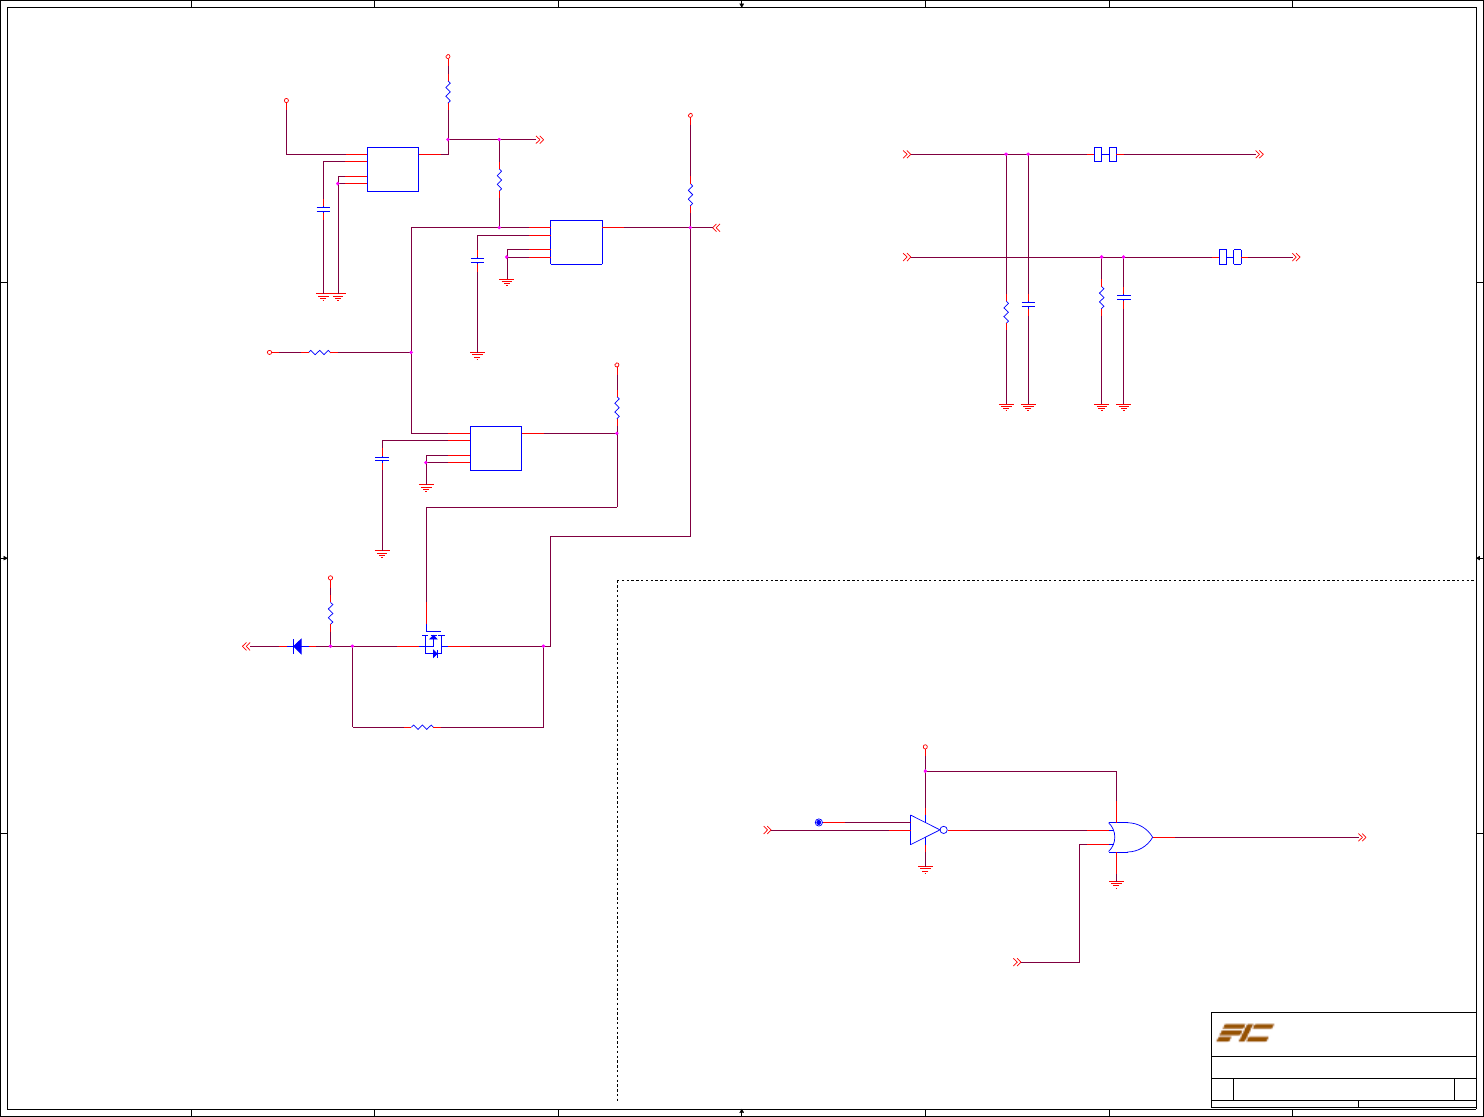The width and height of the screenshot is (1484, 1117).
Task: Select the port on the OR gate's lower input
Action: click(x=1018, y=962)
